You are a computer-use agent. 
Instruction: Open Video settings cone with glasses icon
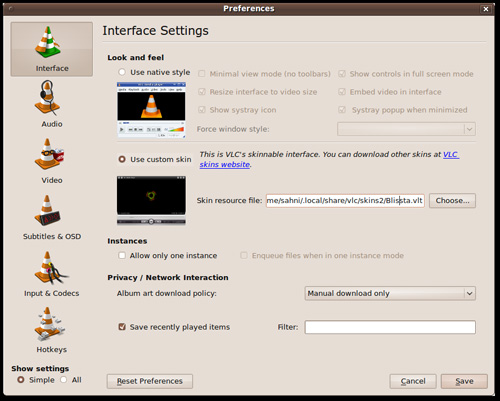click(49, 154)
